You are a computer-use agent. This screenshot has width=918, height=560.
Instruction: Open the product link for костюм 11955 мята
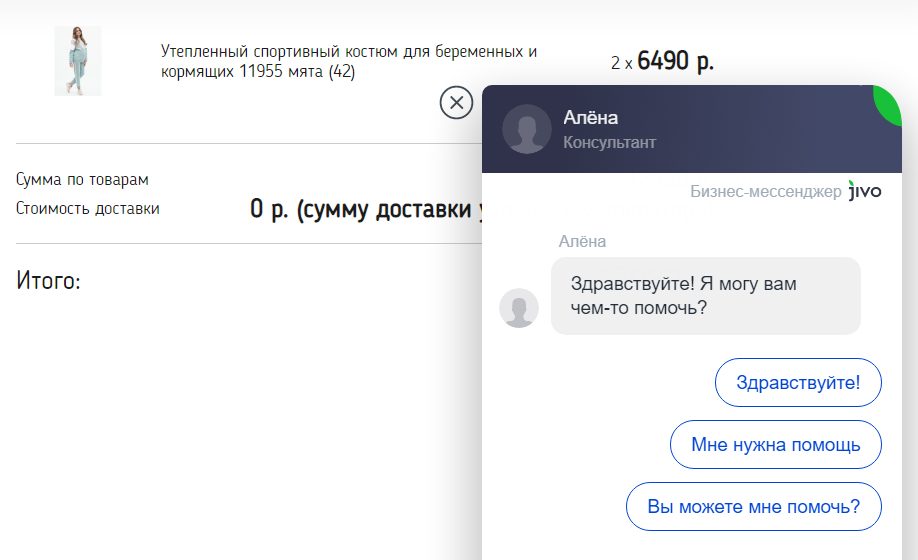[348, 61]
